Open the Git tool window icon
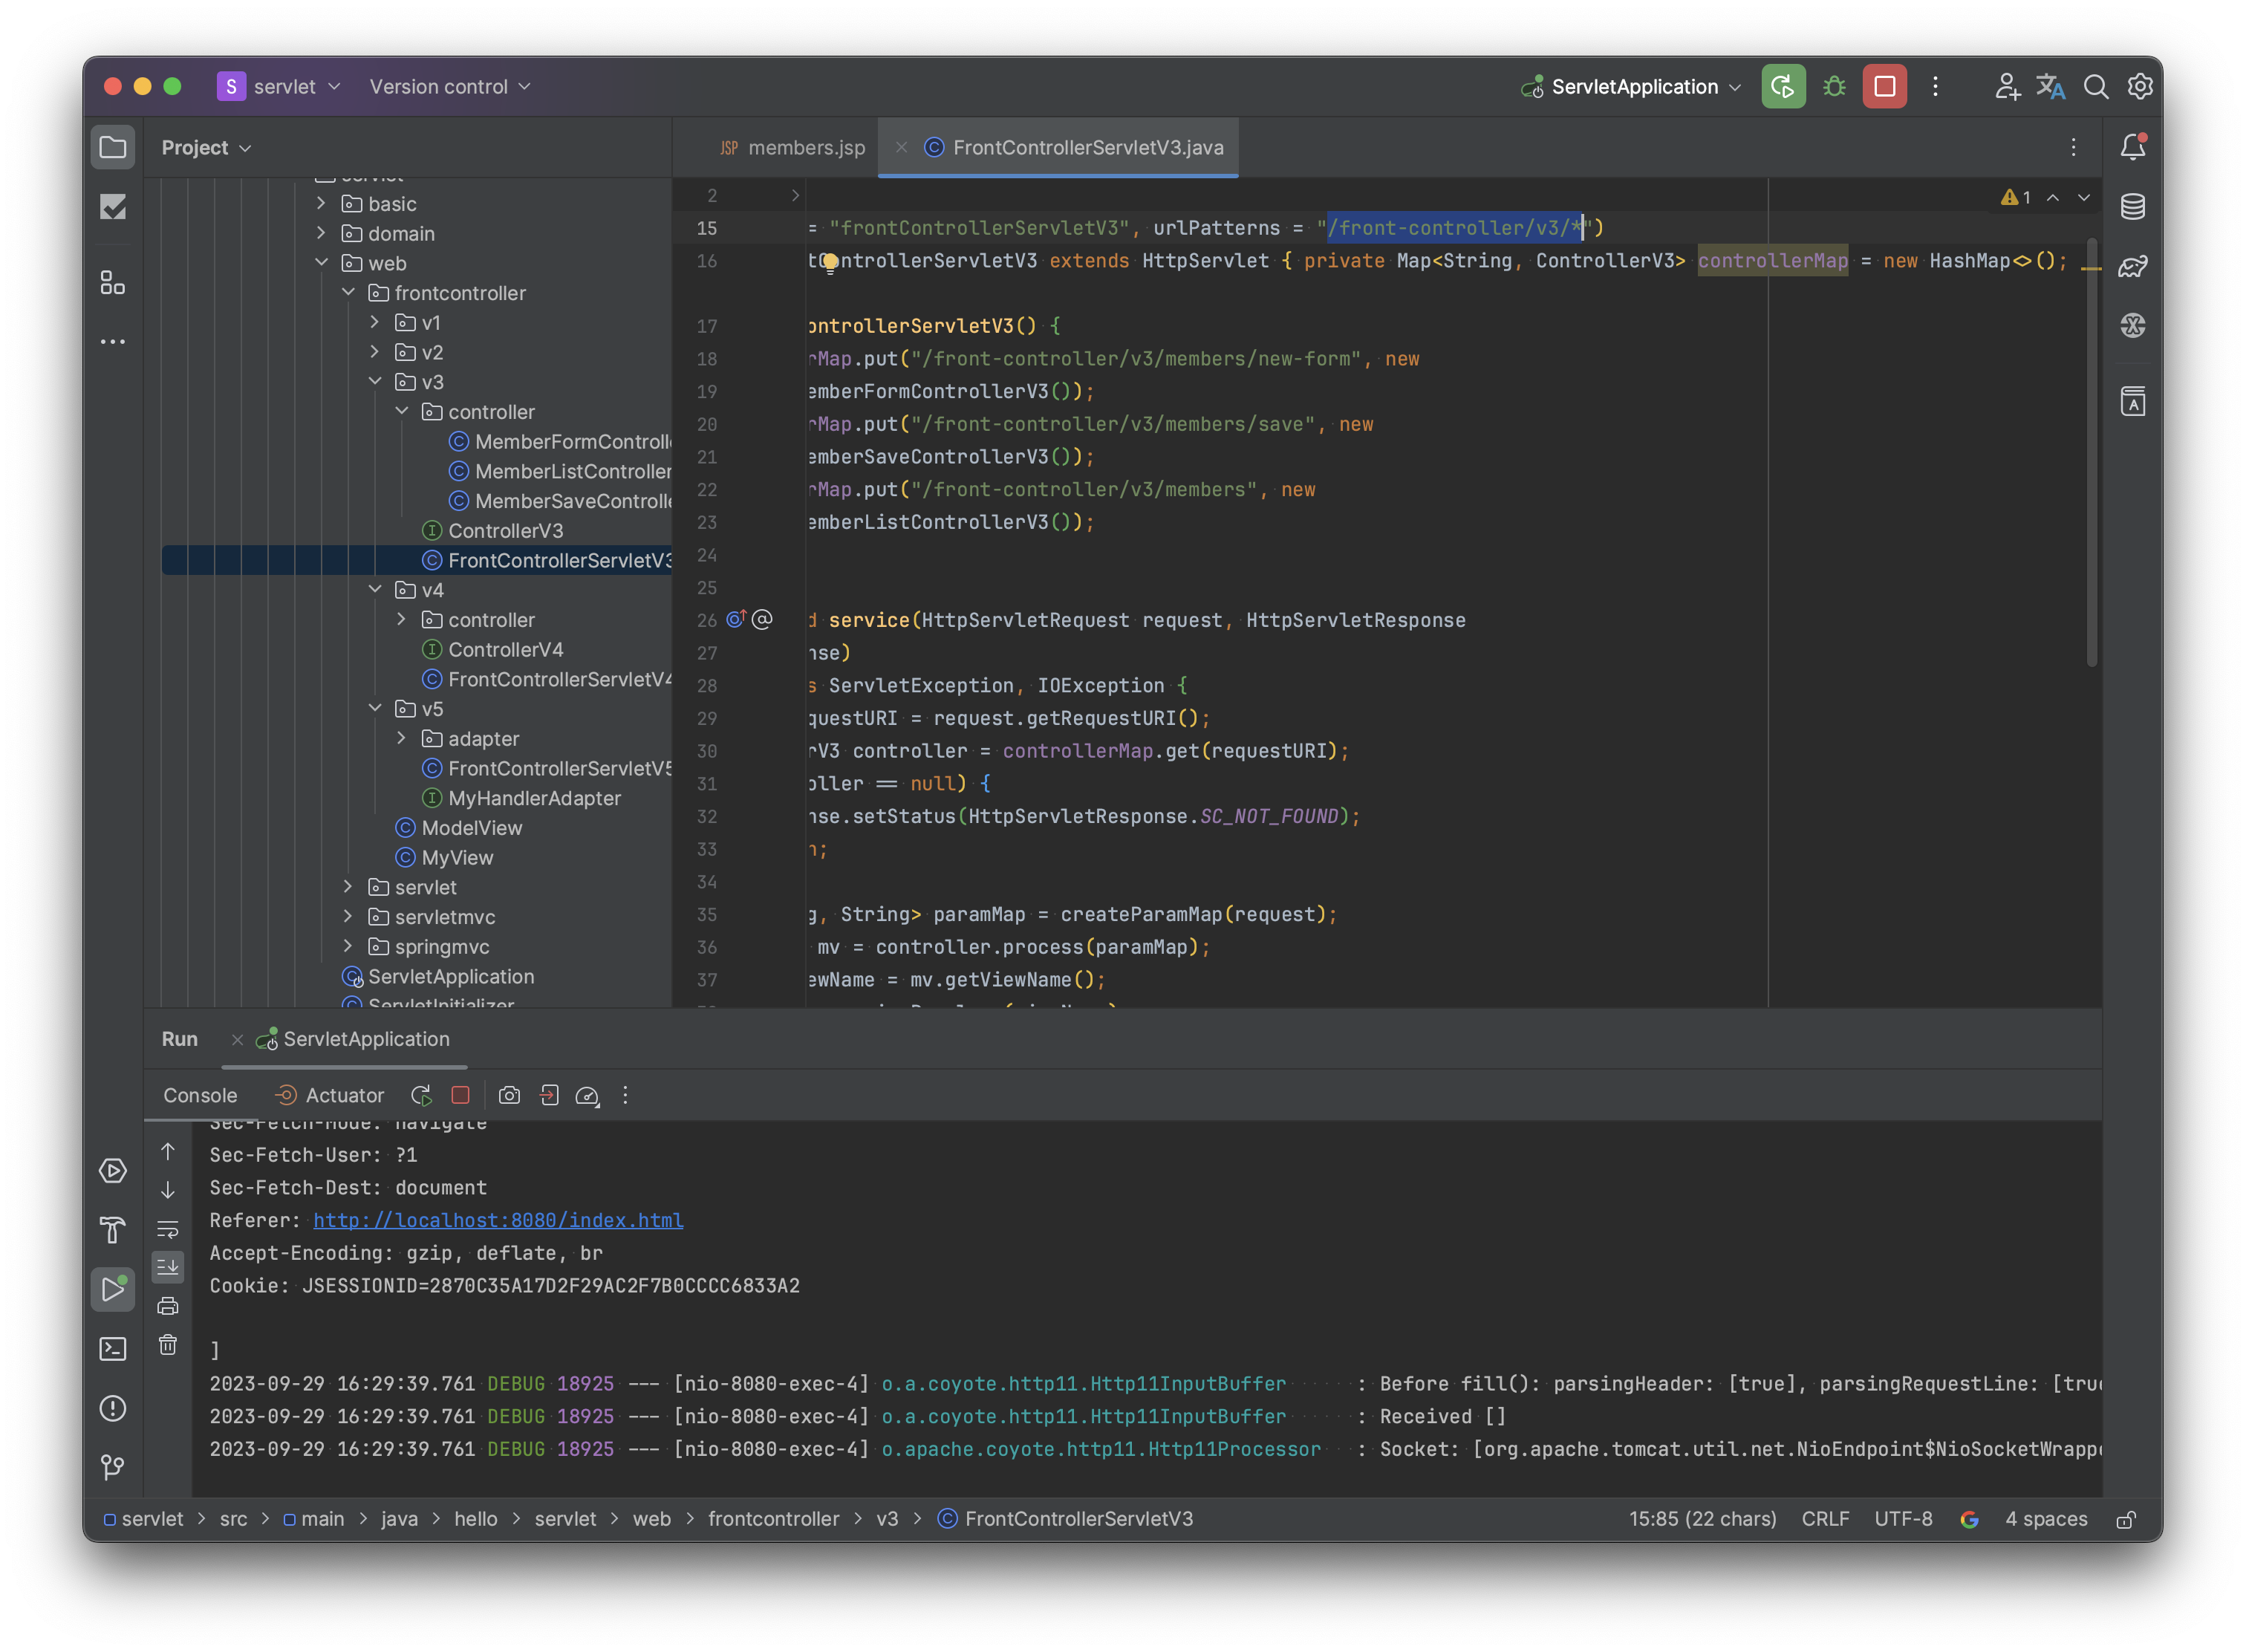Screen dimensions: 2246x1652 click(113, 1467)
